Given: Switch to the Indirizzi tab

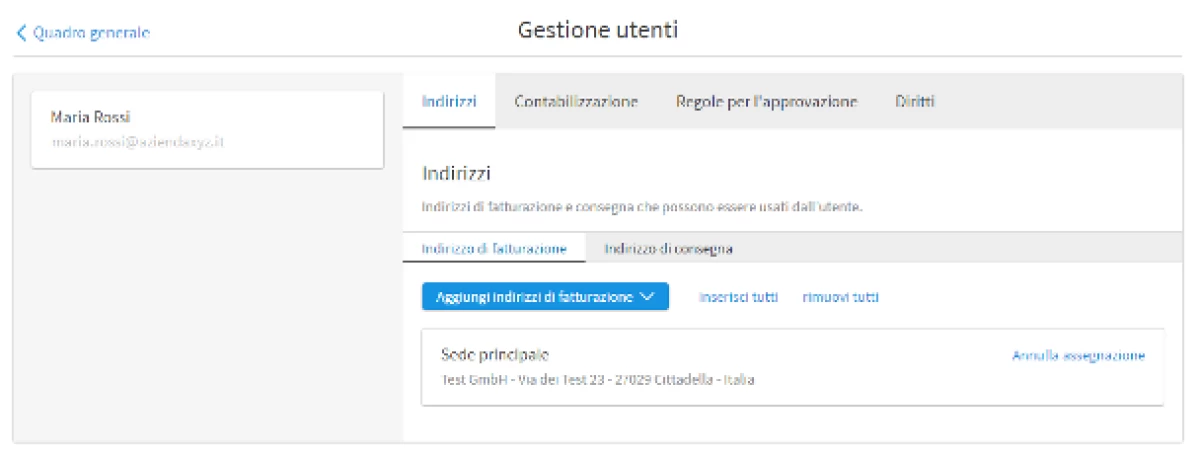Looking at the screenshot, I should click(x=449, y=101).
